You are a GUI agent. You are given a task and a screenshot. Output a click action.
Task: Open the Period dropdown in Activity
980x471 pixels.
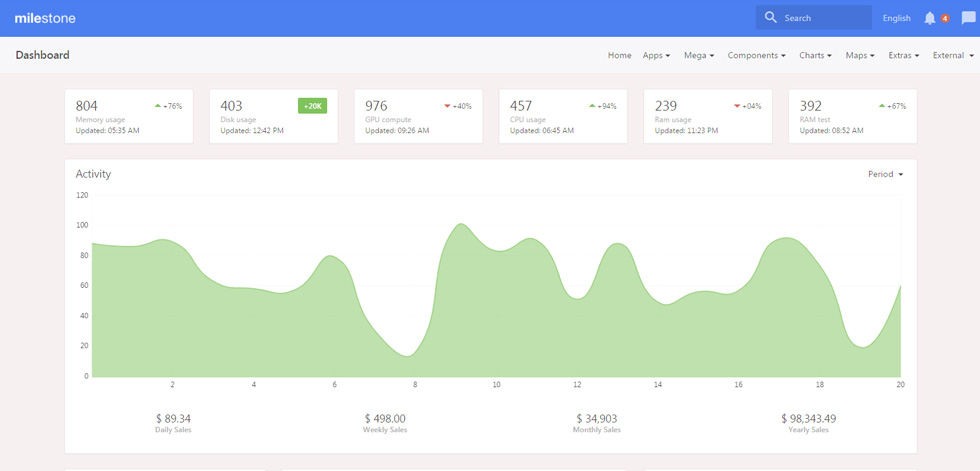pos(886,174)
